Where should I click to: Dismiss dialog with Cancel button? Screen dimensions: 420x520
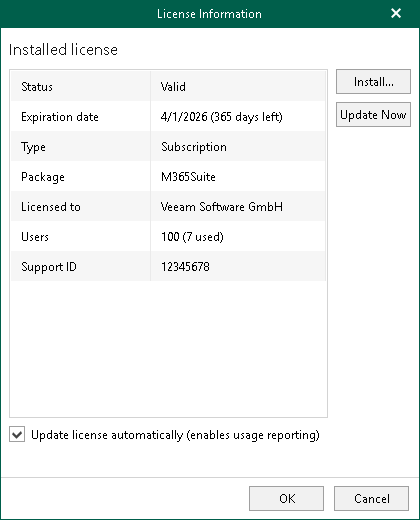[371, 498]
